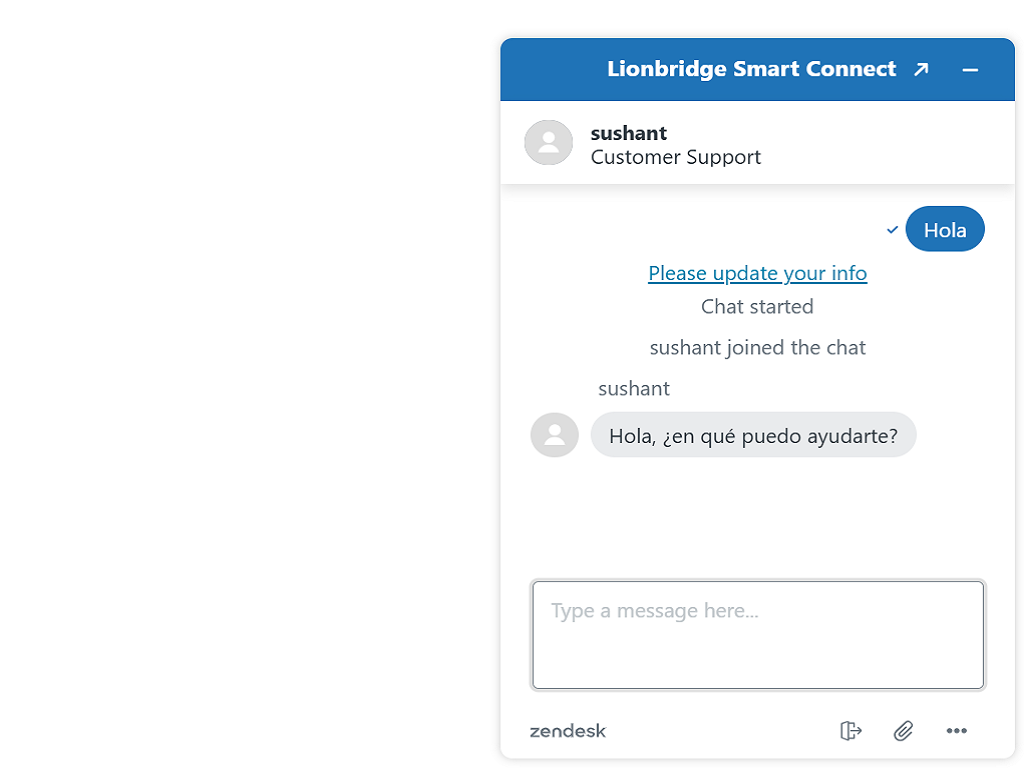
Task: Click the "Lionbridge Smart Connect" header title
Action: [x=751, y=69]
